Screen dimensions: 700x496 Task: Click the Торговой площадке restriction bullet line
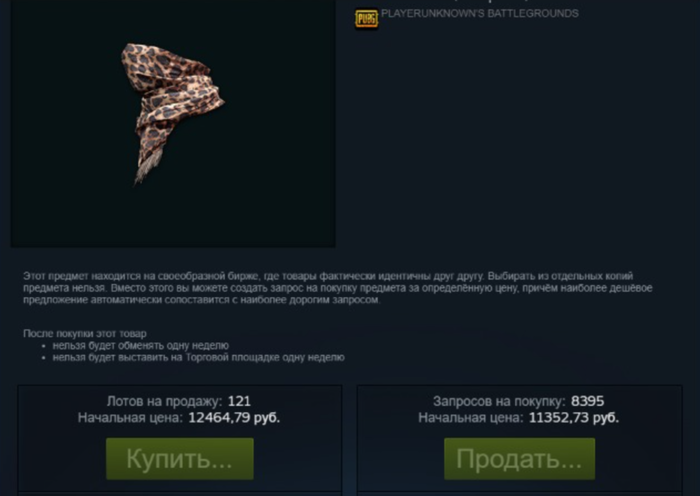click(199, 358)
